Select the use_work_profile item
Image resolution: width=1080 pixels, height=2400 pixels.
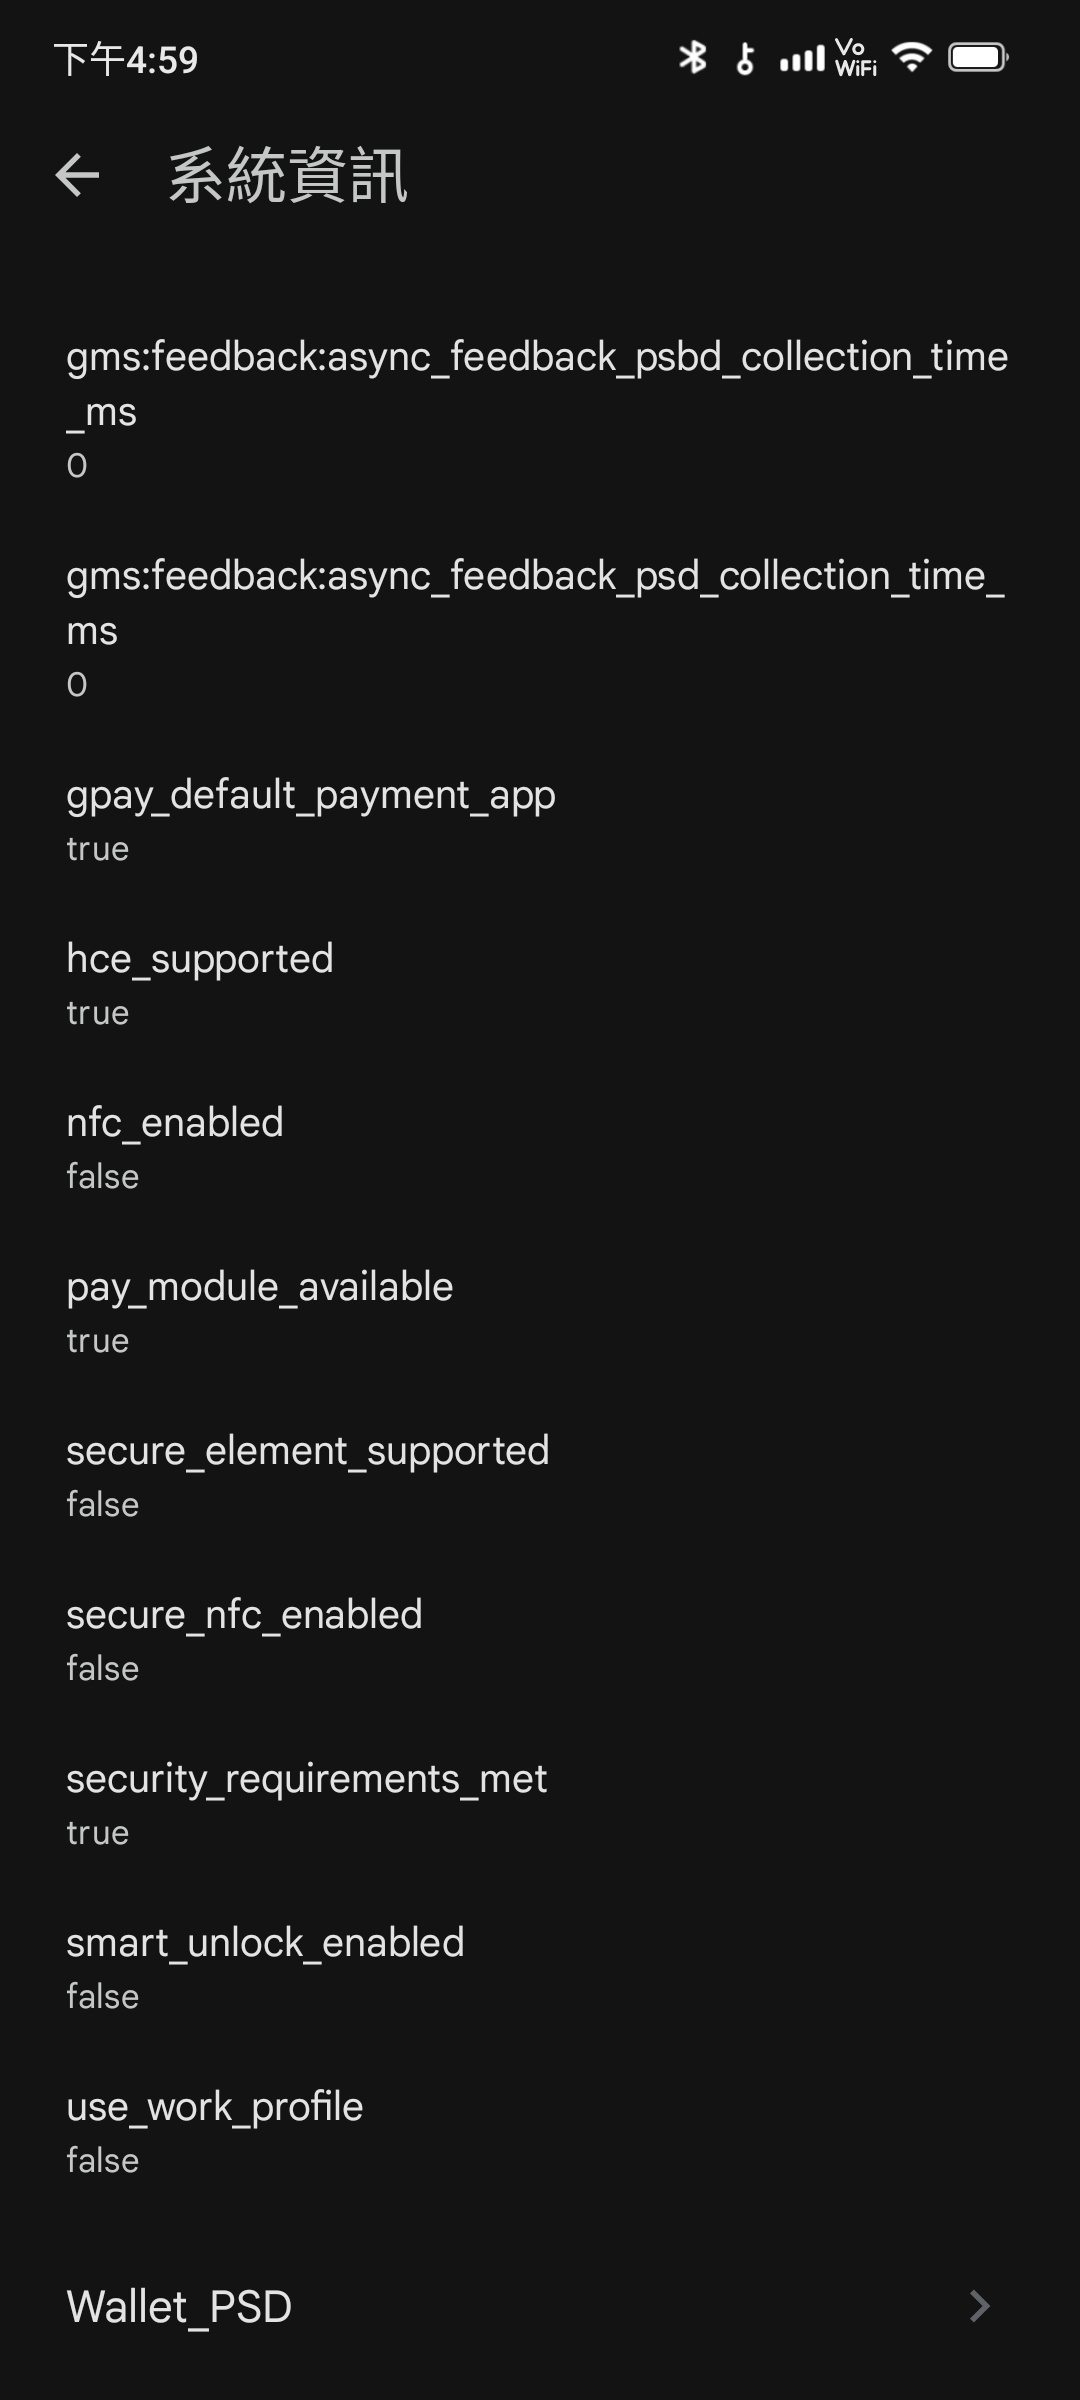pos(214,2131)
